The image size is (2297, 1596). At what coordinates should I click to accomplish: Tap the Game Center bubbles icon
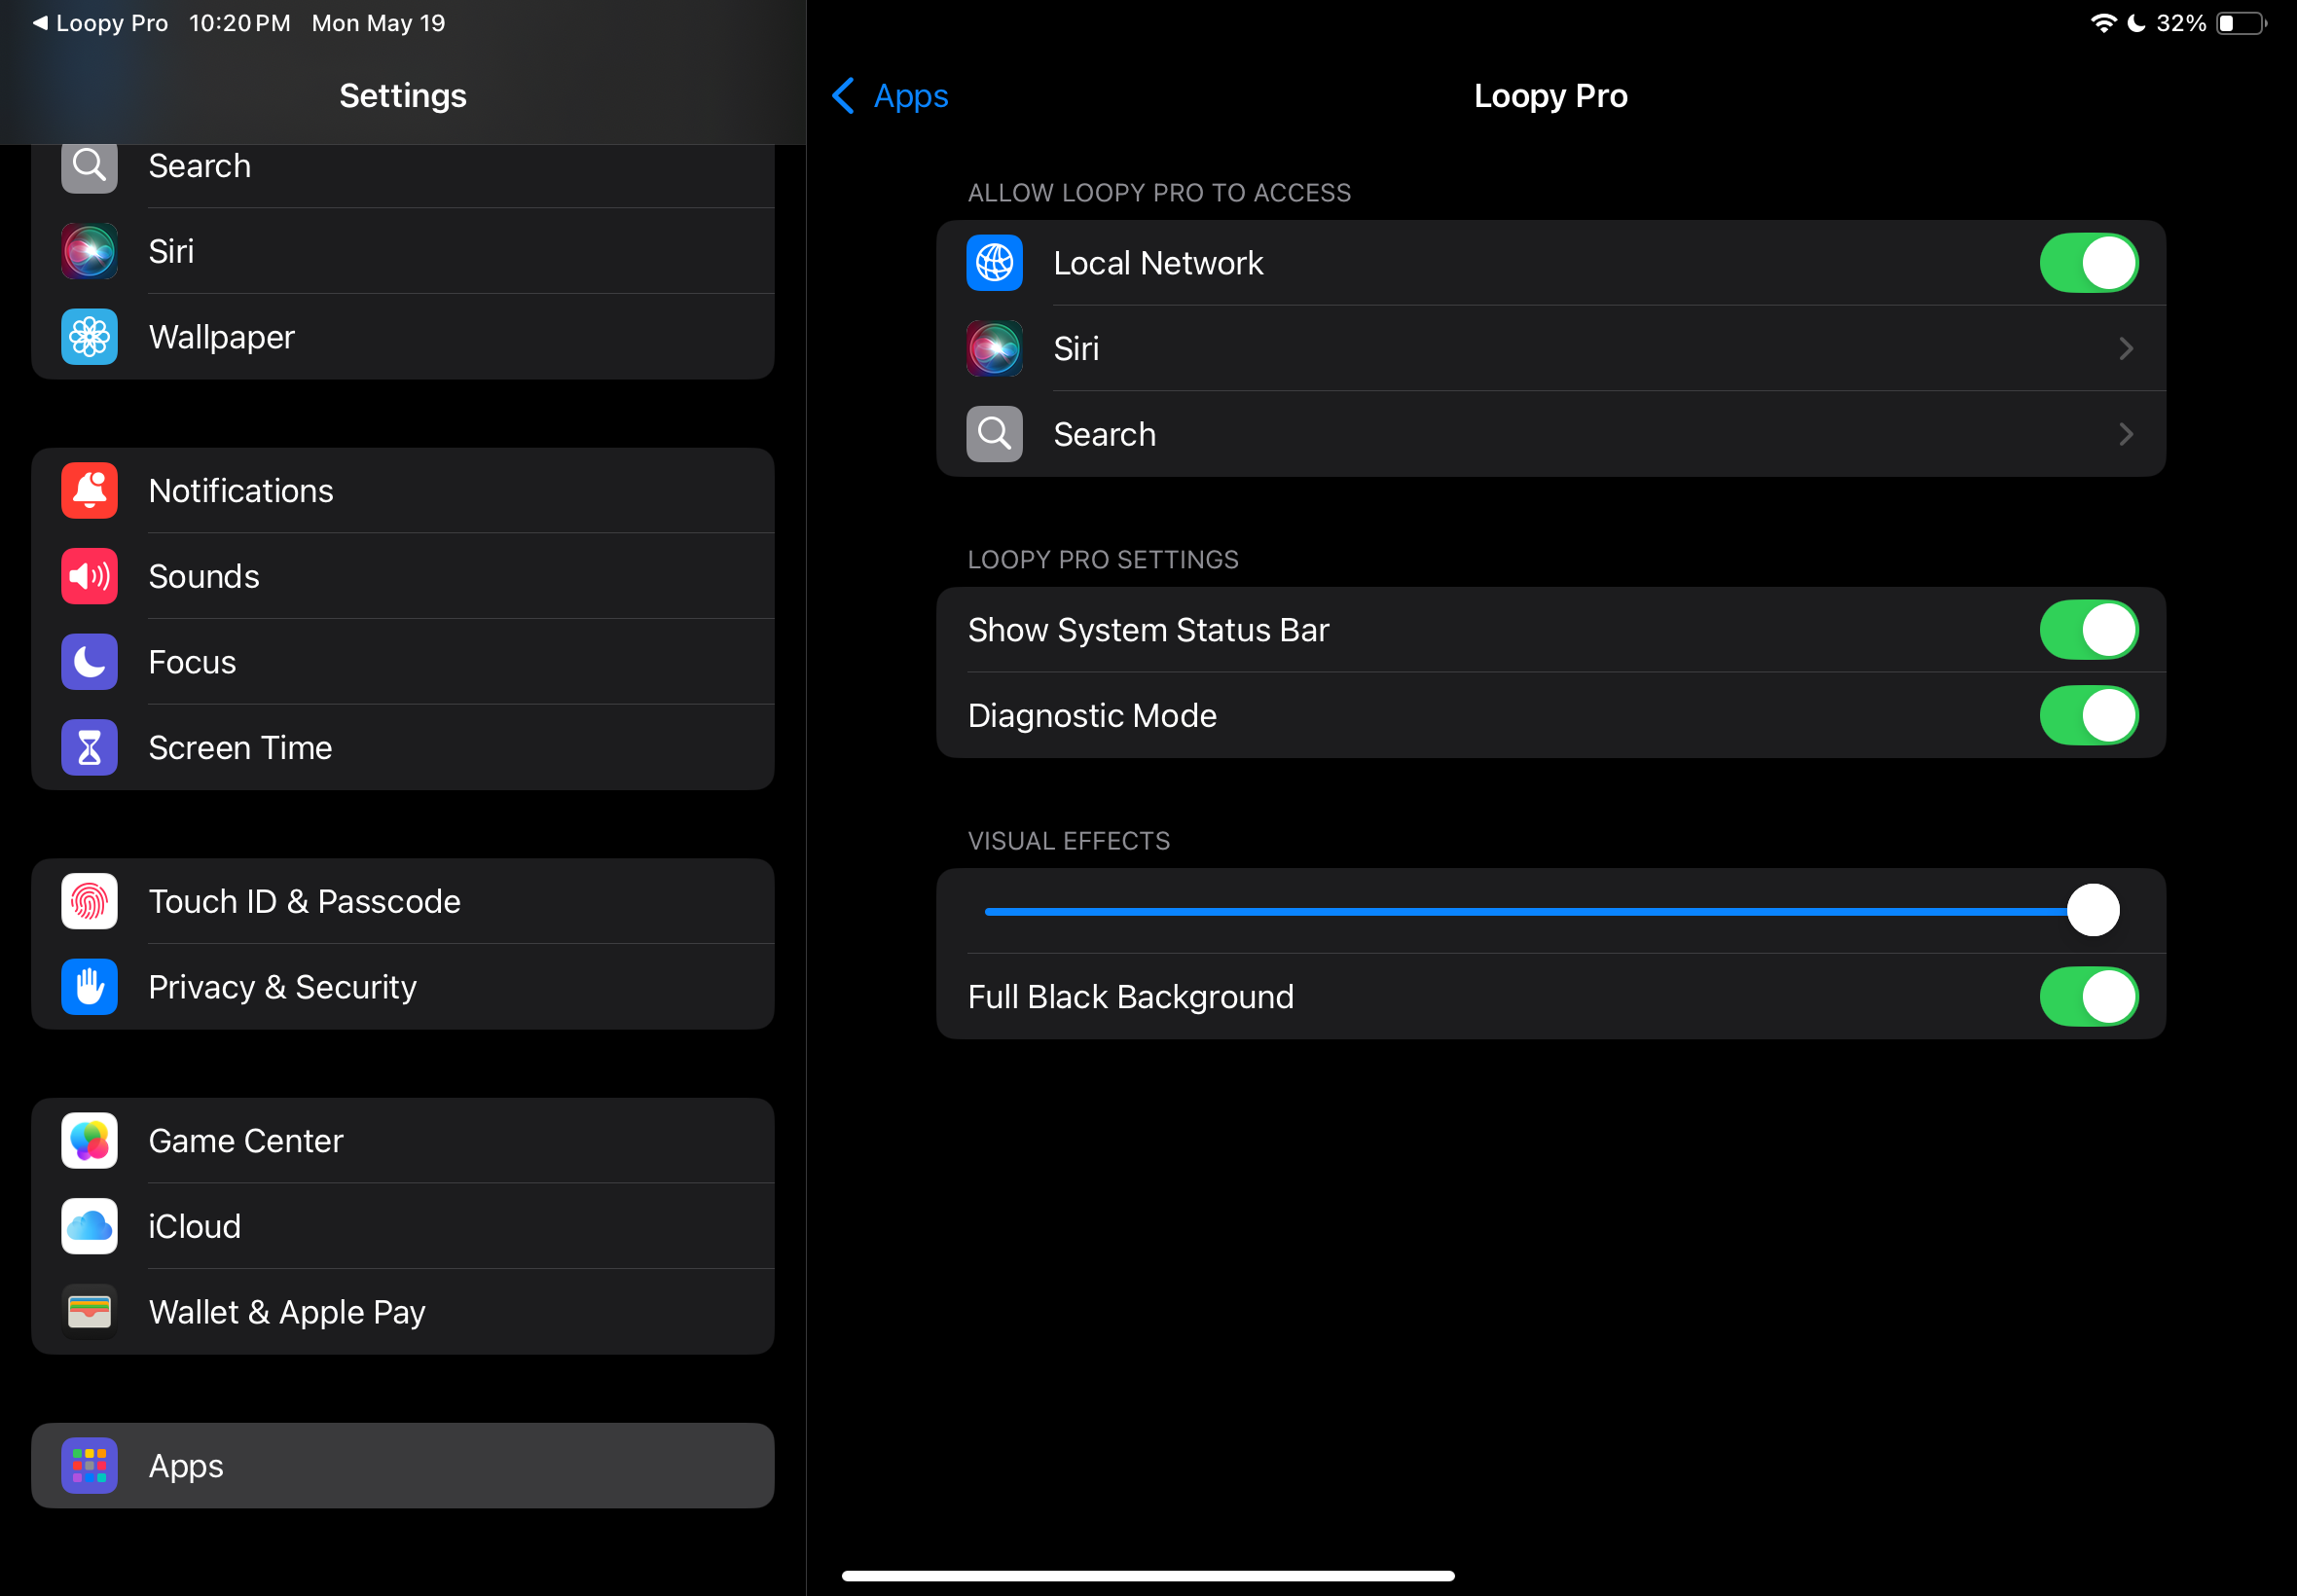pyautogui.click(x=89, y=1142)
